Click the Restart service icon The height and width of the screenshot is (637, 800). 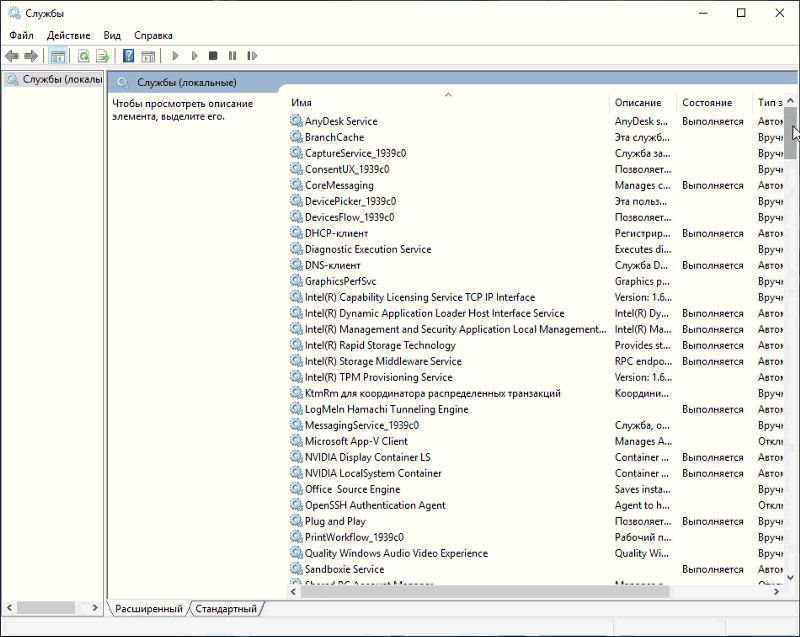click(252, 56)
